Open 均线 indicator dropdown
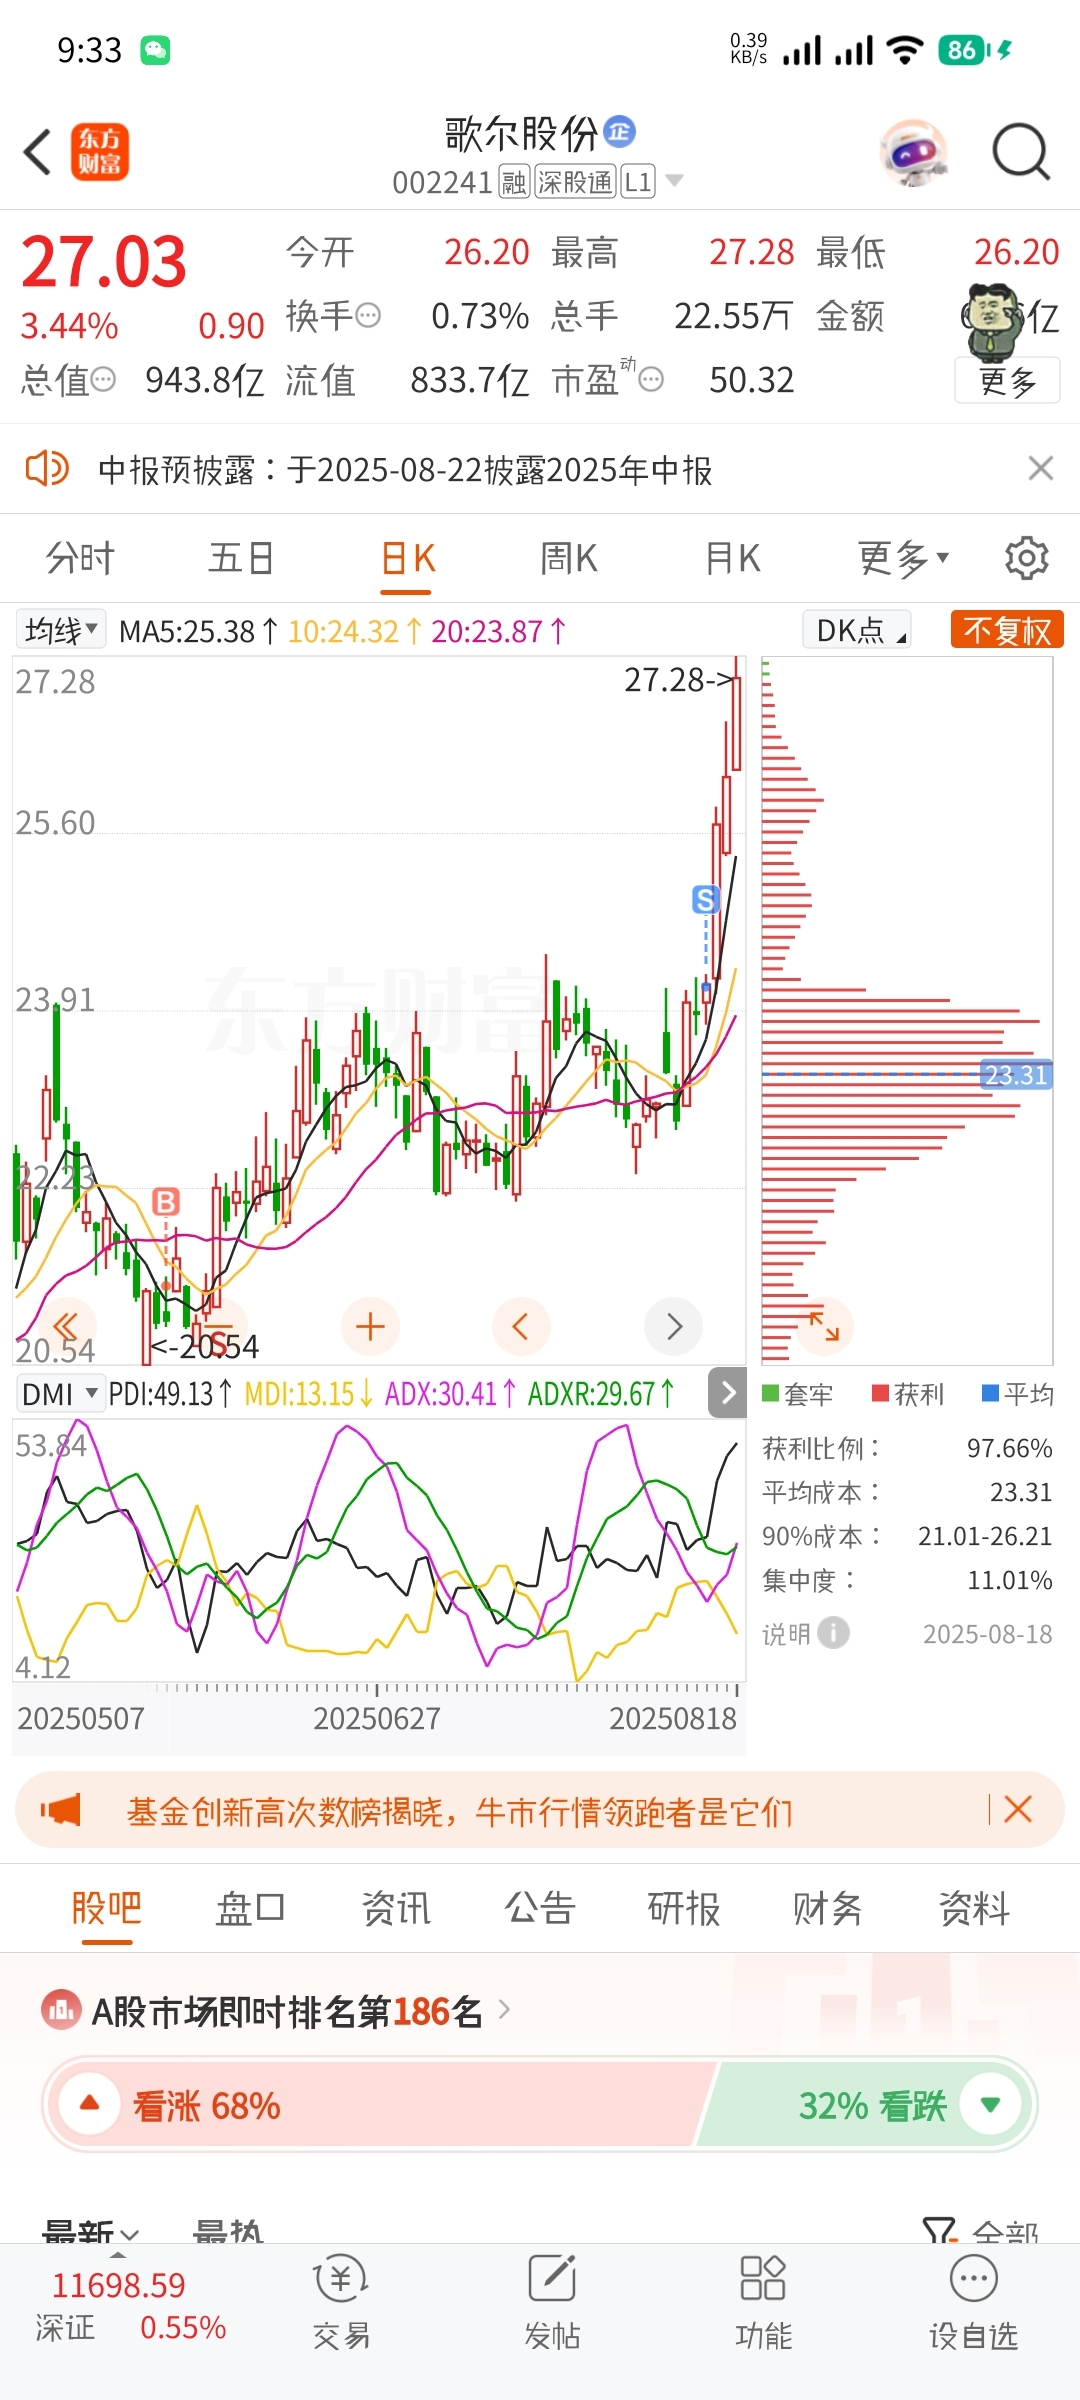 (x=61, y=630)
